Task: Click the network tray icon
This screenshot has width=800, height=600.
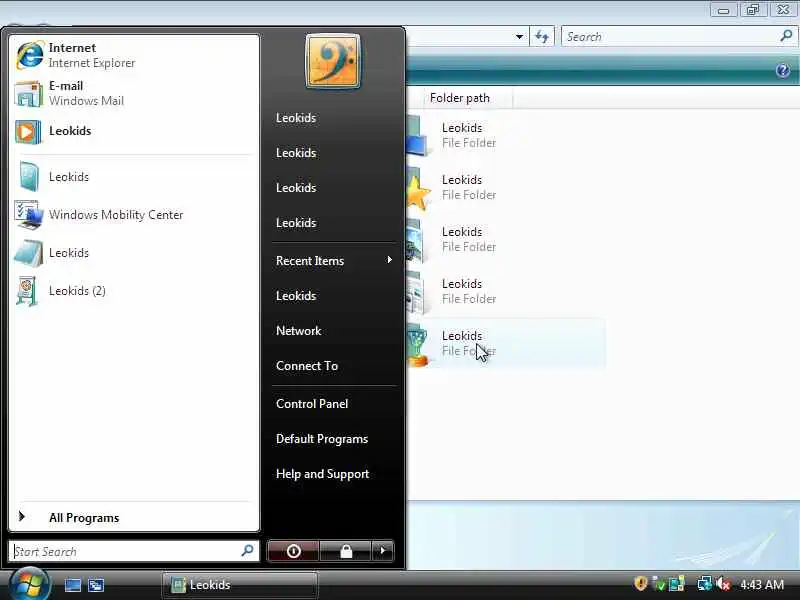Action: tap(705, 584)
